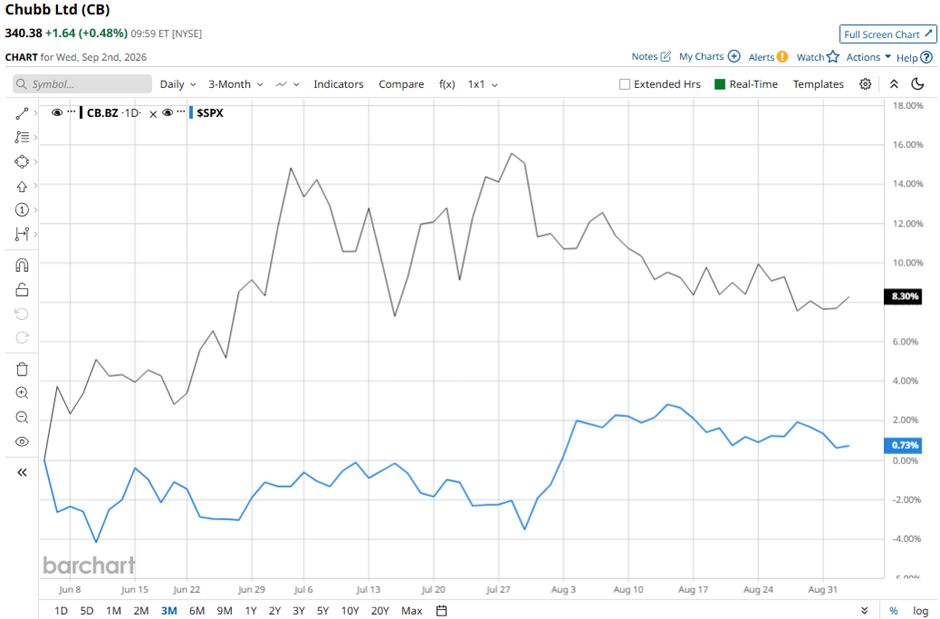Activate the magnet snap tool
Image resolution: width=940 pixels, height=619 pixels.
pos(22,265)
